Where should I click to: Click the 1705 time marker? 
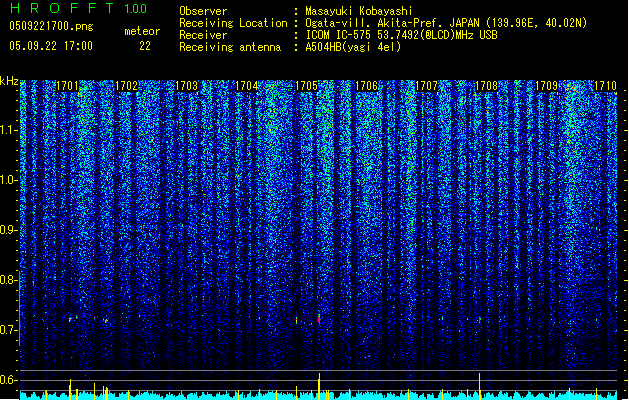click(306, 86)
